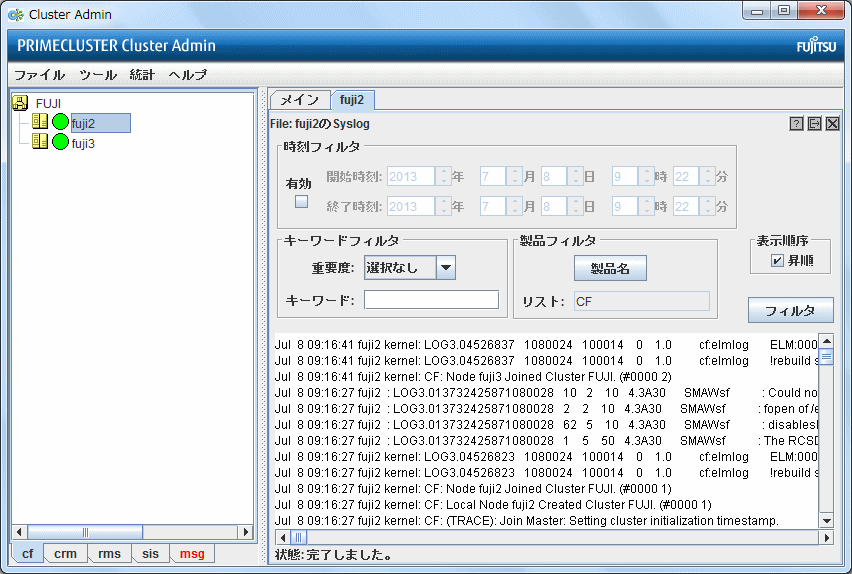The height and width of the screenshot is (574, 852).
Task: Click the start time hour stepper
Action: click(646, 176)
